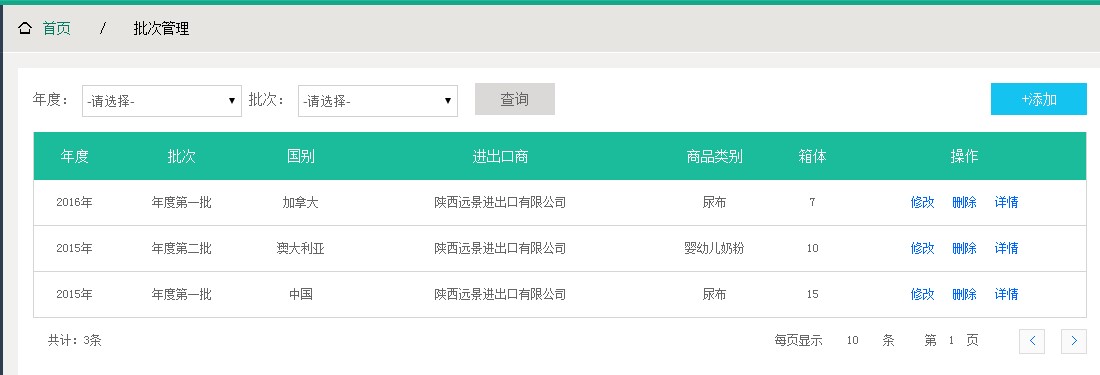1100x375 pixels.
Task: Click the 进出口商 column header
Action: click(x=500, y=156)
